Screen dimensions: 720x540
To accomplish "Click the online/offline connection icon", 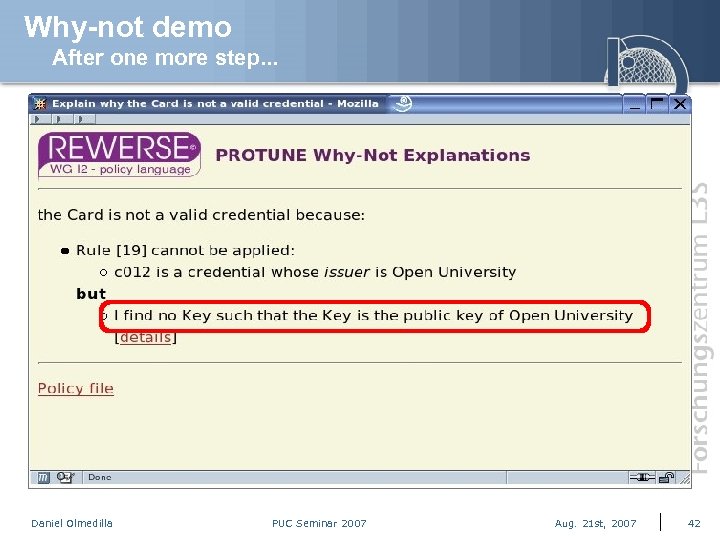I will pos(642,478).
